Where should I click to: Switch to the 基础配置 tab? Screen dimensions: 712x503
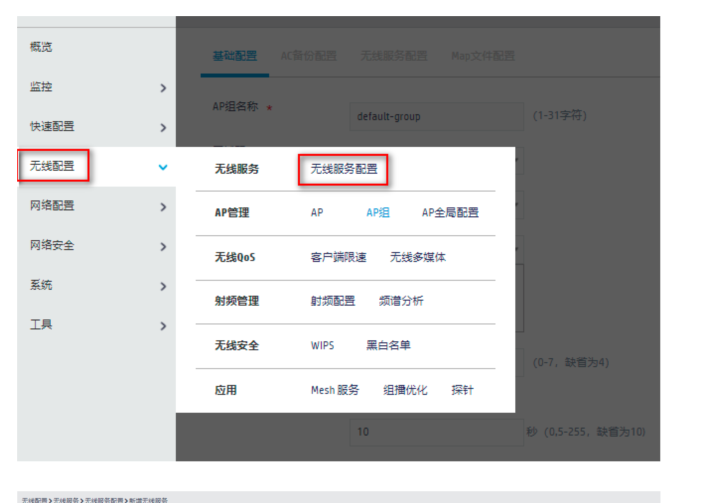click(x=235, y=56)
